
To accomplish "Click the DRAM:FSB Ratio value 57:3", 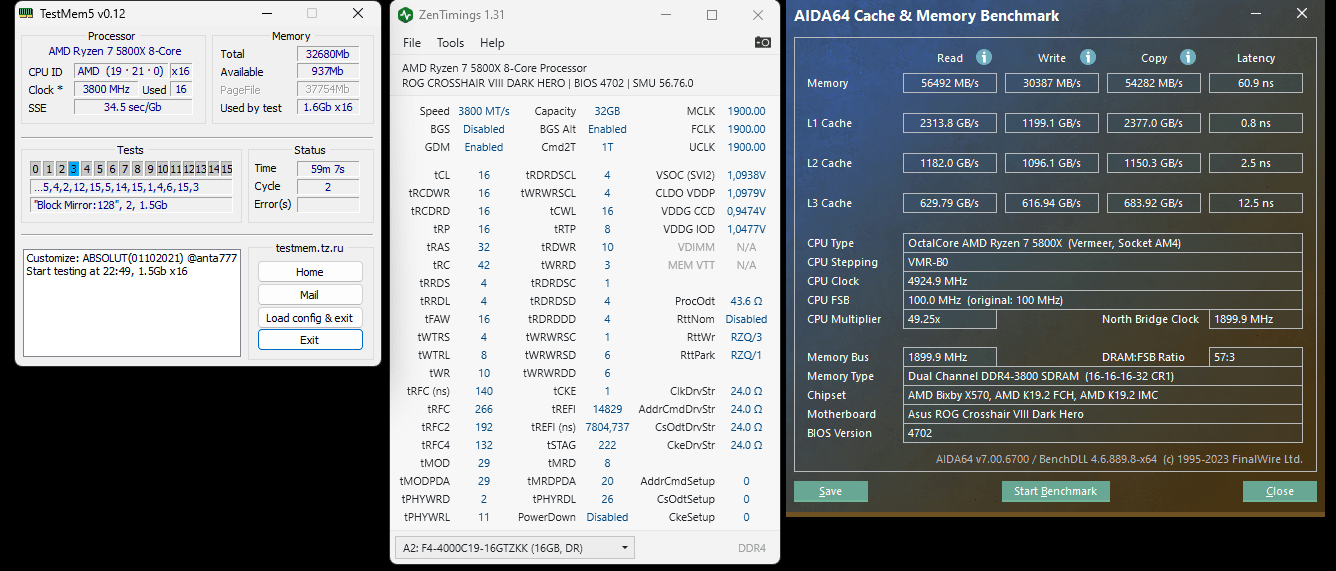I will (x=1256, y=357).
